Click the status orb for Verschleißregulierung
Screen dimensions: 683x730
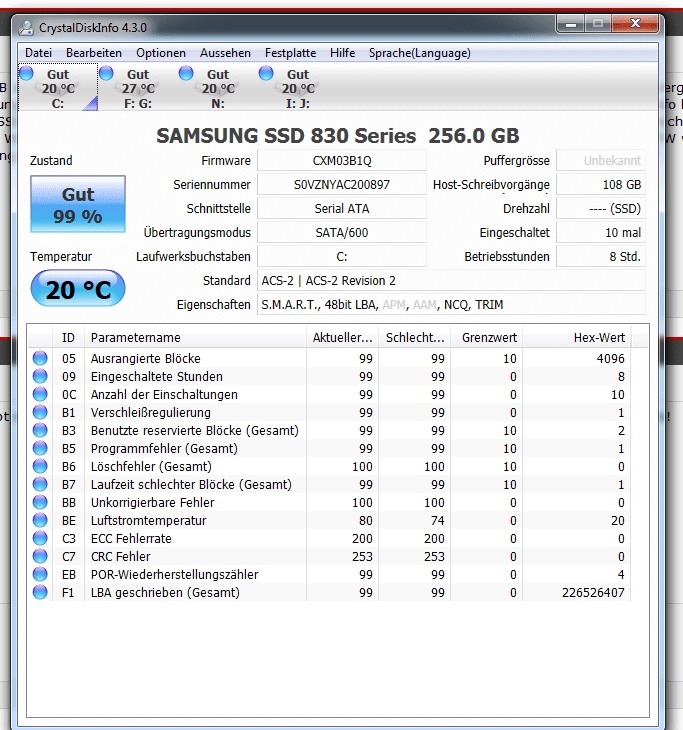click(x=40, y=412)
